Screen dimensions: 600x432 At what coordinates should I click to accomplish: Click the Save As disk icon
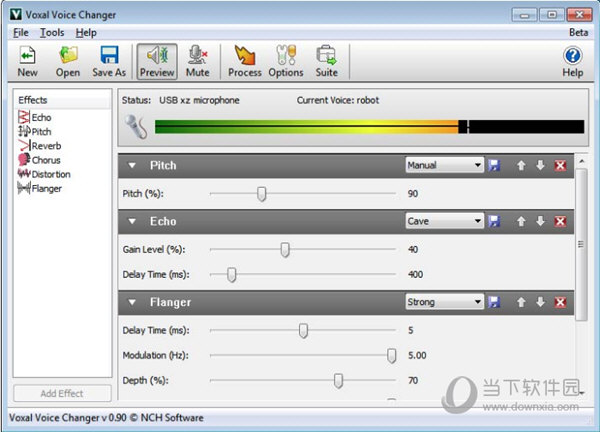pos(109,60)
